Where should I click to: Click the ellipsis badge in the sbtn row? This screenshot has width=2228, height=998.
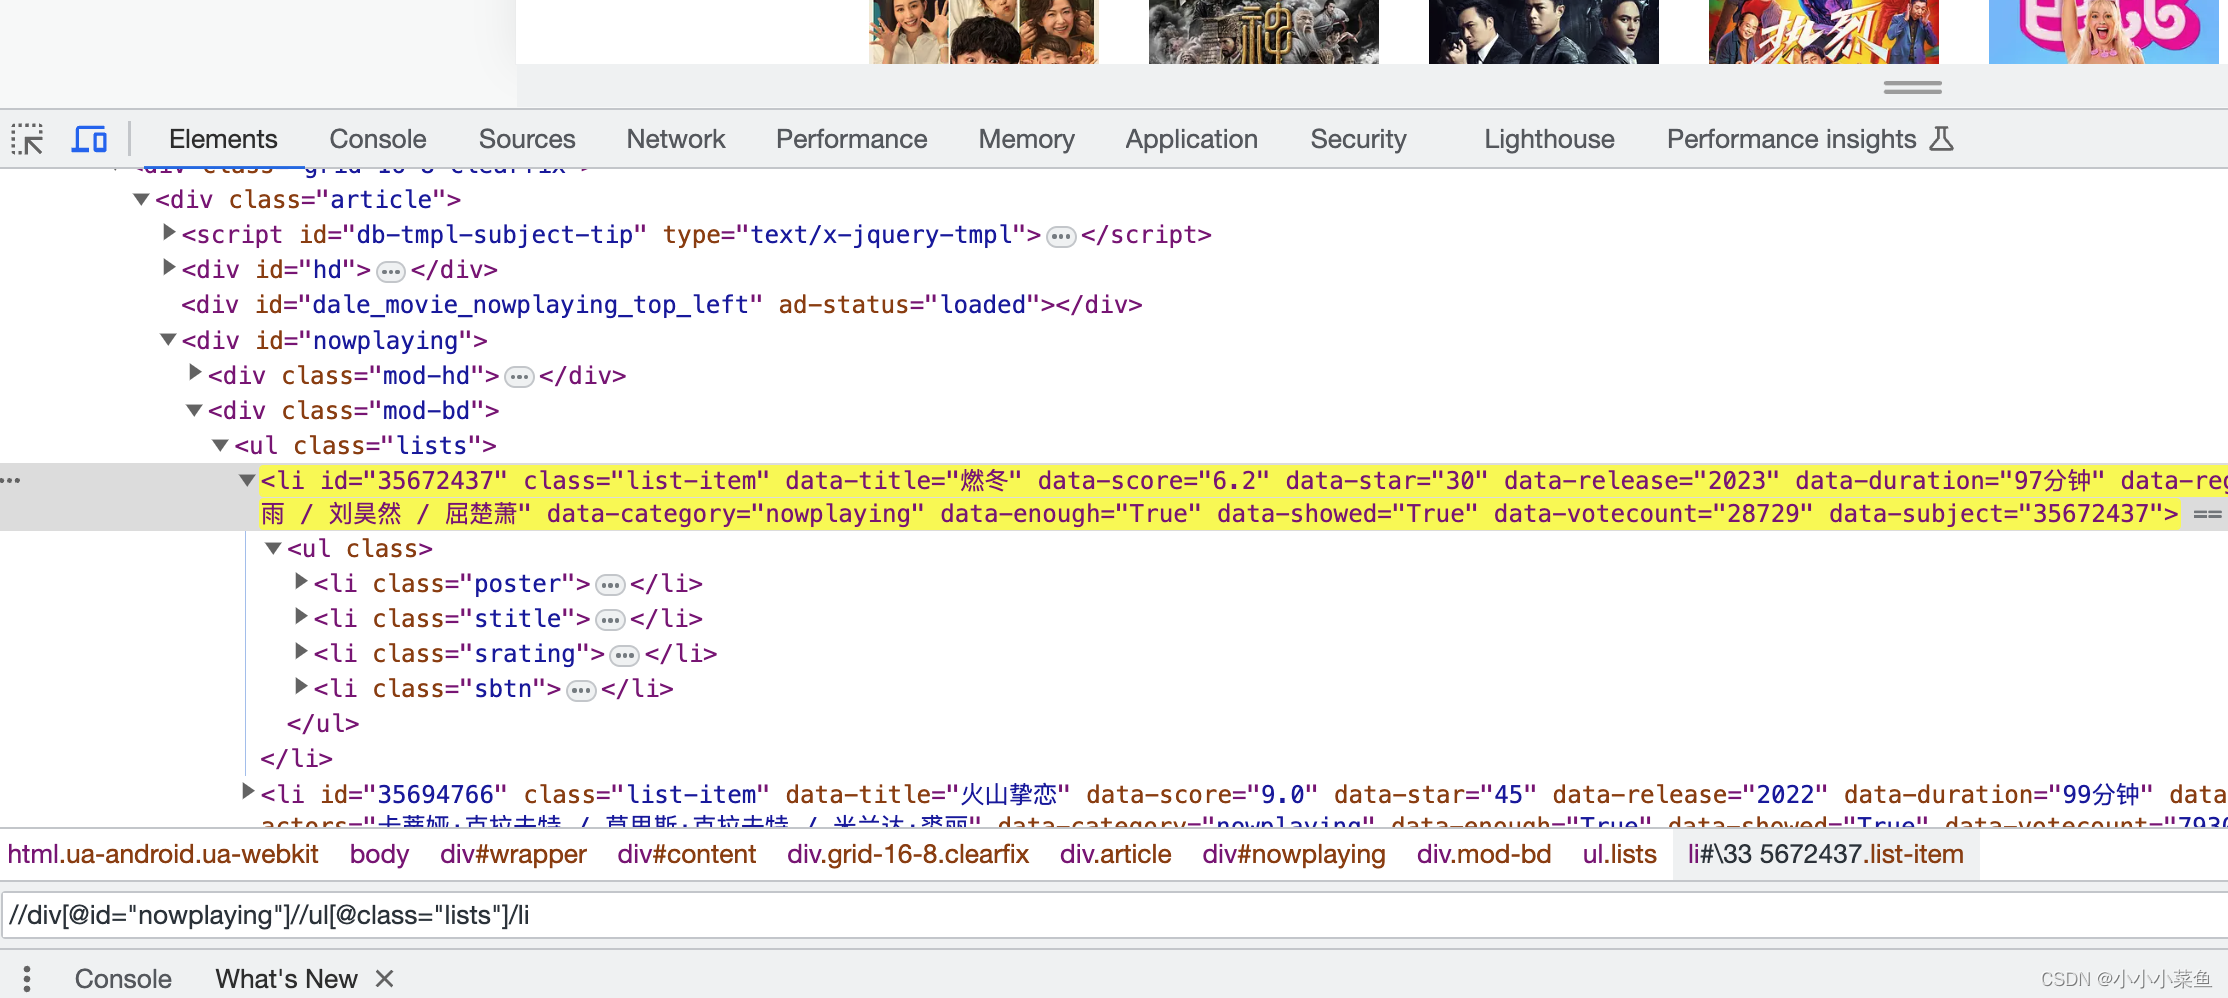(581, 691)
